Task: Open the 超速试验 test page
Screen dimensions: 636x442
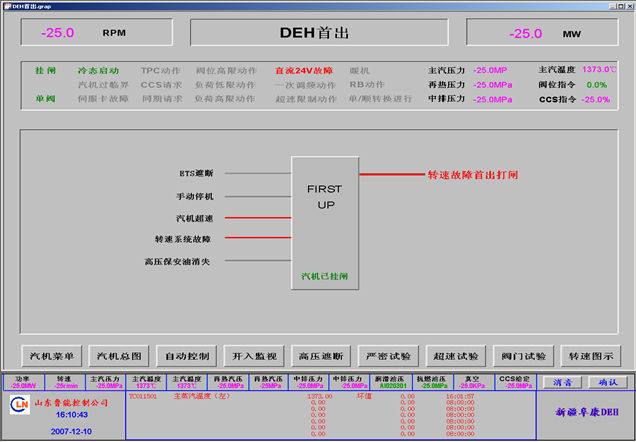Action: [456, 356]
